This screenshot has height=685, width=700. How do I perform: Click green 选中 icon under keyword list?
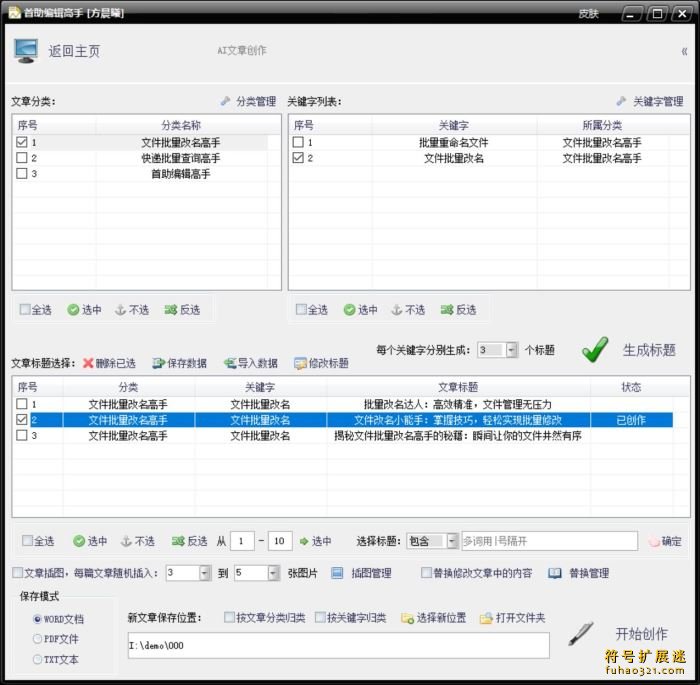(x=349, y=309)
